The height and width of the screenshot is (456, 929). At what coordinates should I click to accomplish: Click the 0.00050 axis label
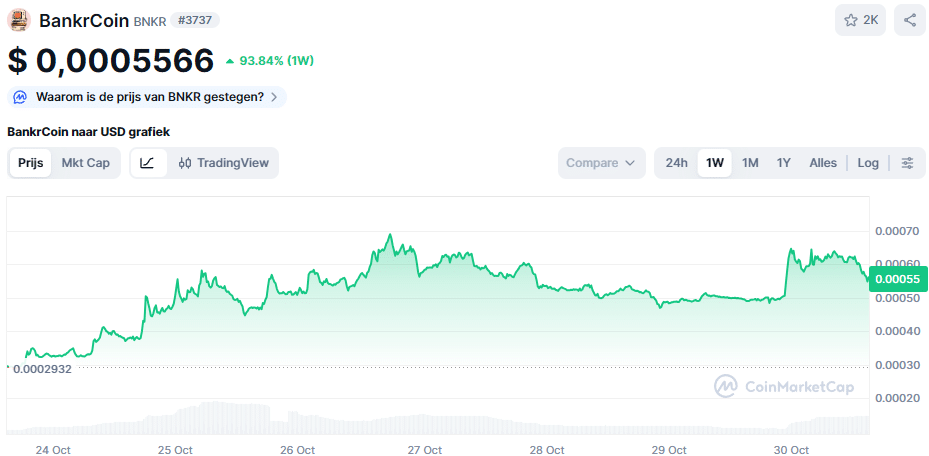[x=898, y=297]
